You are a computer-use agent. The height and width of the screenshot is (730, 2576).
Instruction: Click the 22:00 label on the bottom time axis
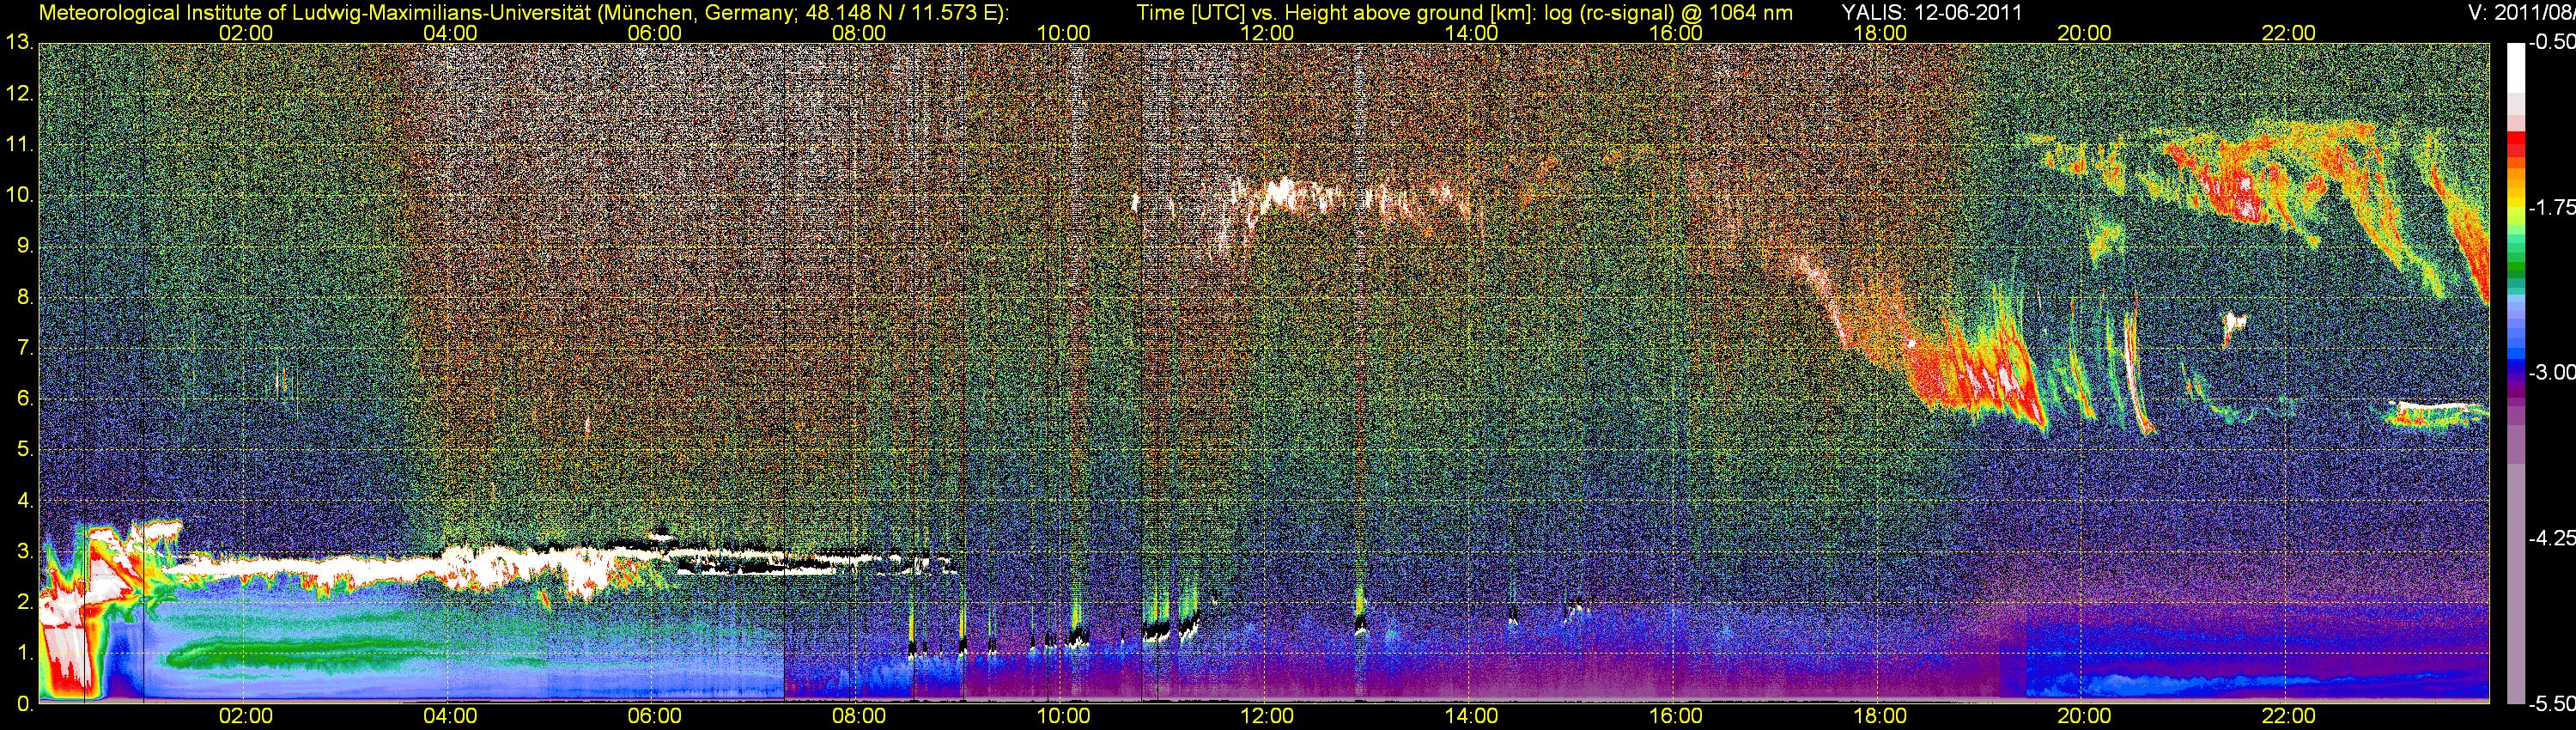[2289, 716]
